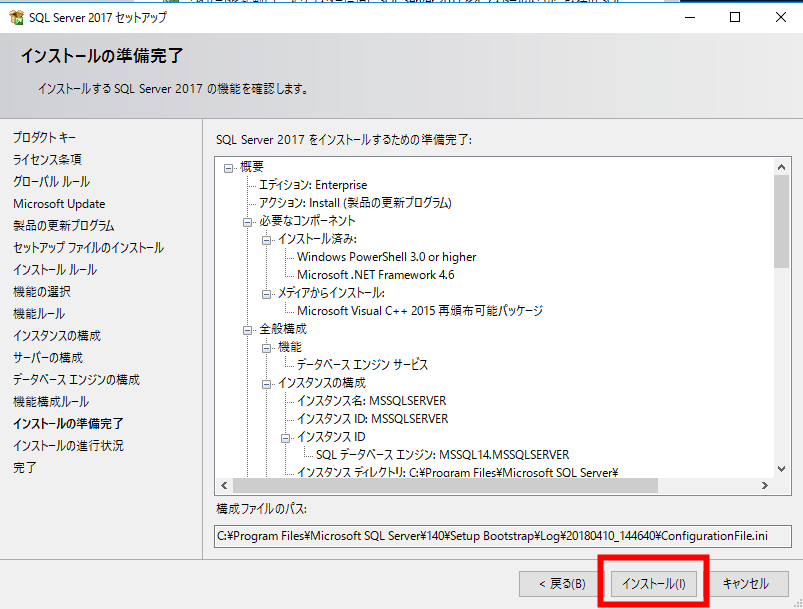Click the horizontal scrollbar left arrow
This screenshot has height=609, width=803.
click(226, 486)
